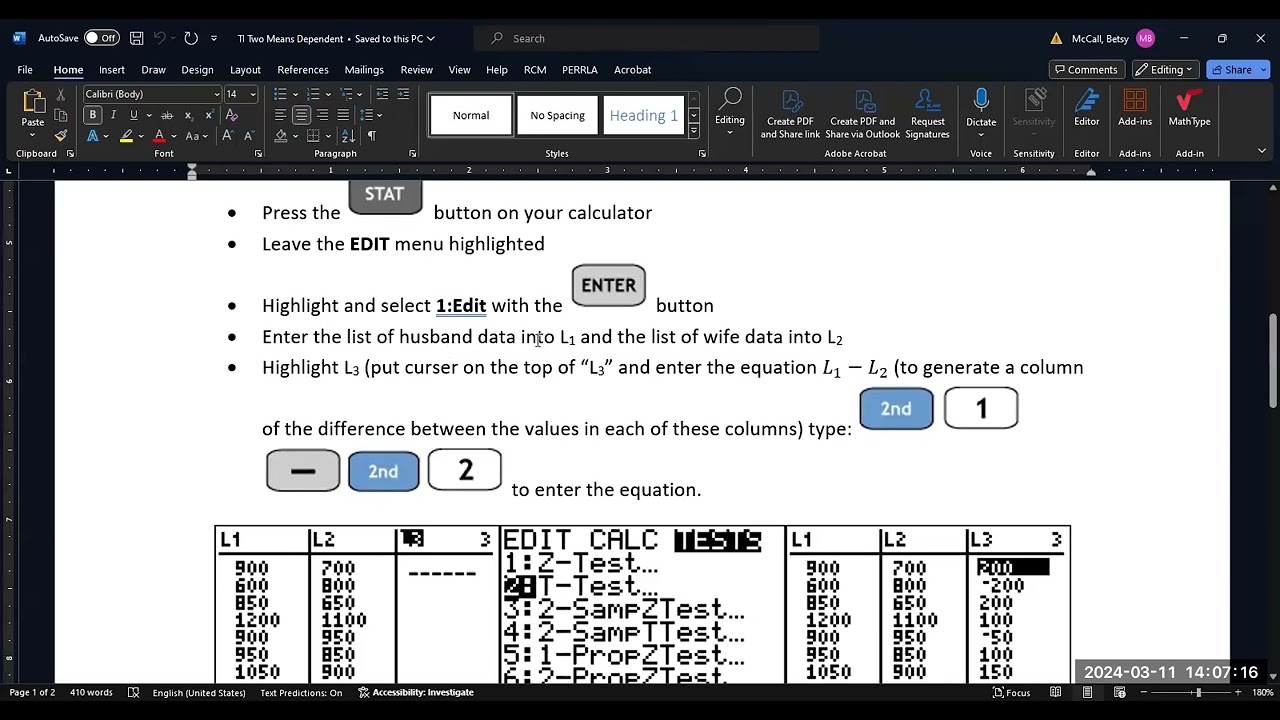Open the font size dropdown
Viewport: 1280px width, 720px height.
tap(252, 94)
